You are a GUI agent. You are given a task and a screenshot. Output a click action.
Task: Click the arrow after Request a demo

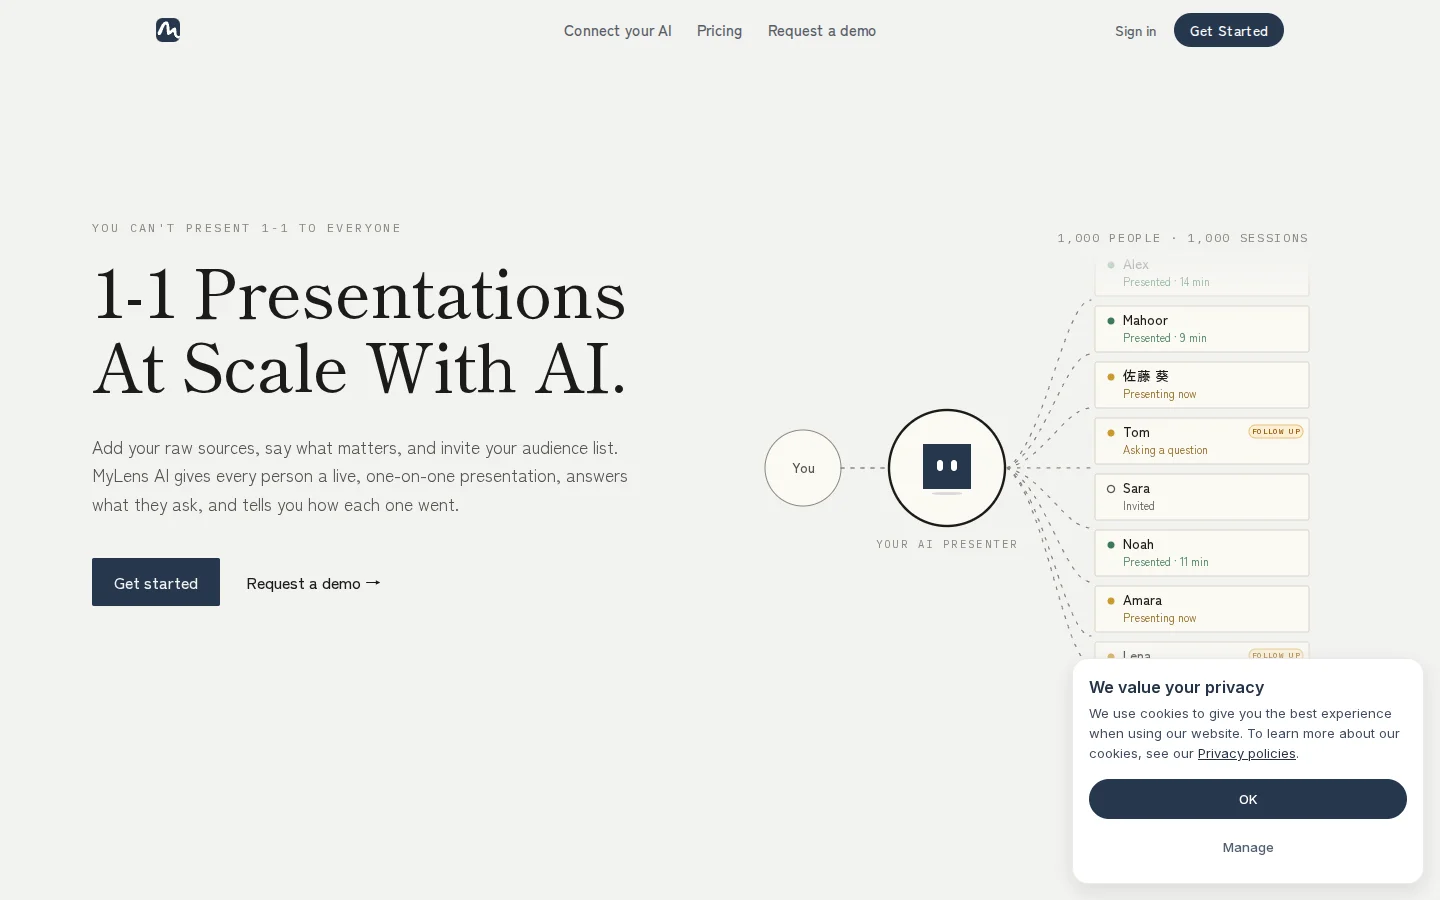(373, 583)
